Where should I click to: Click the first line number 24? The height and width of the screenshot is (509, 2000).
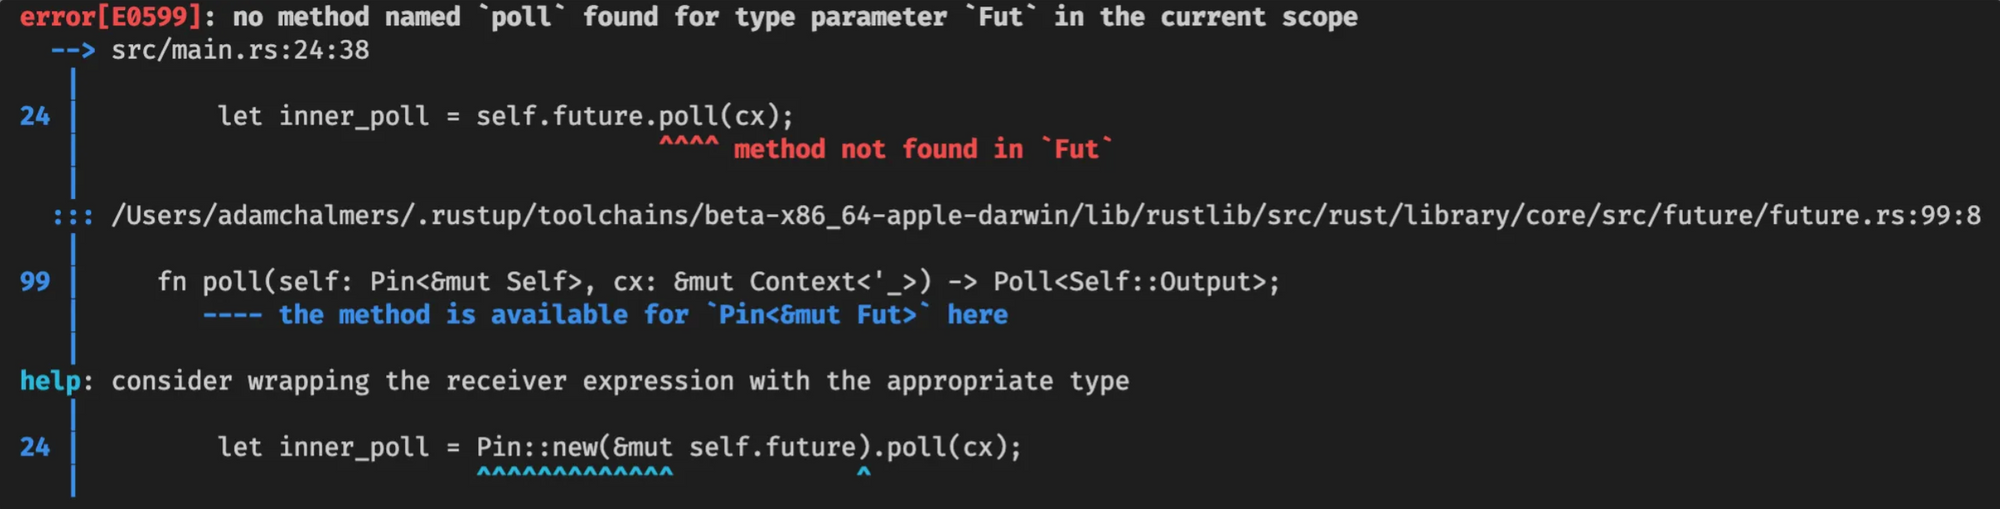(35, 116)
